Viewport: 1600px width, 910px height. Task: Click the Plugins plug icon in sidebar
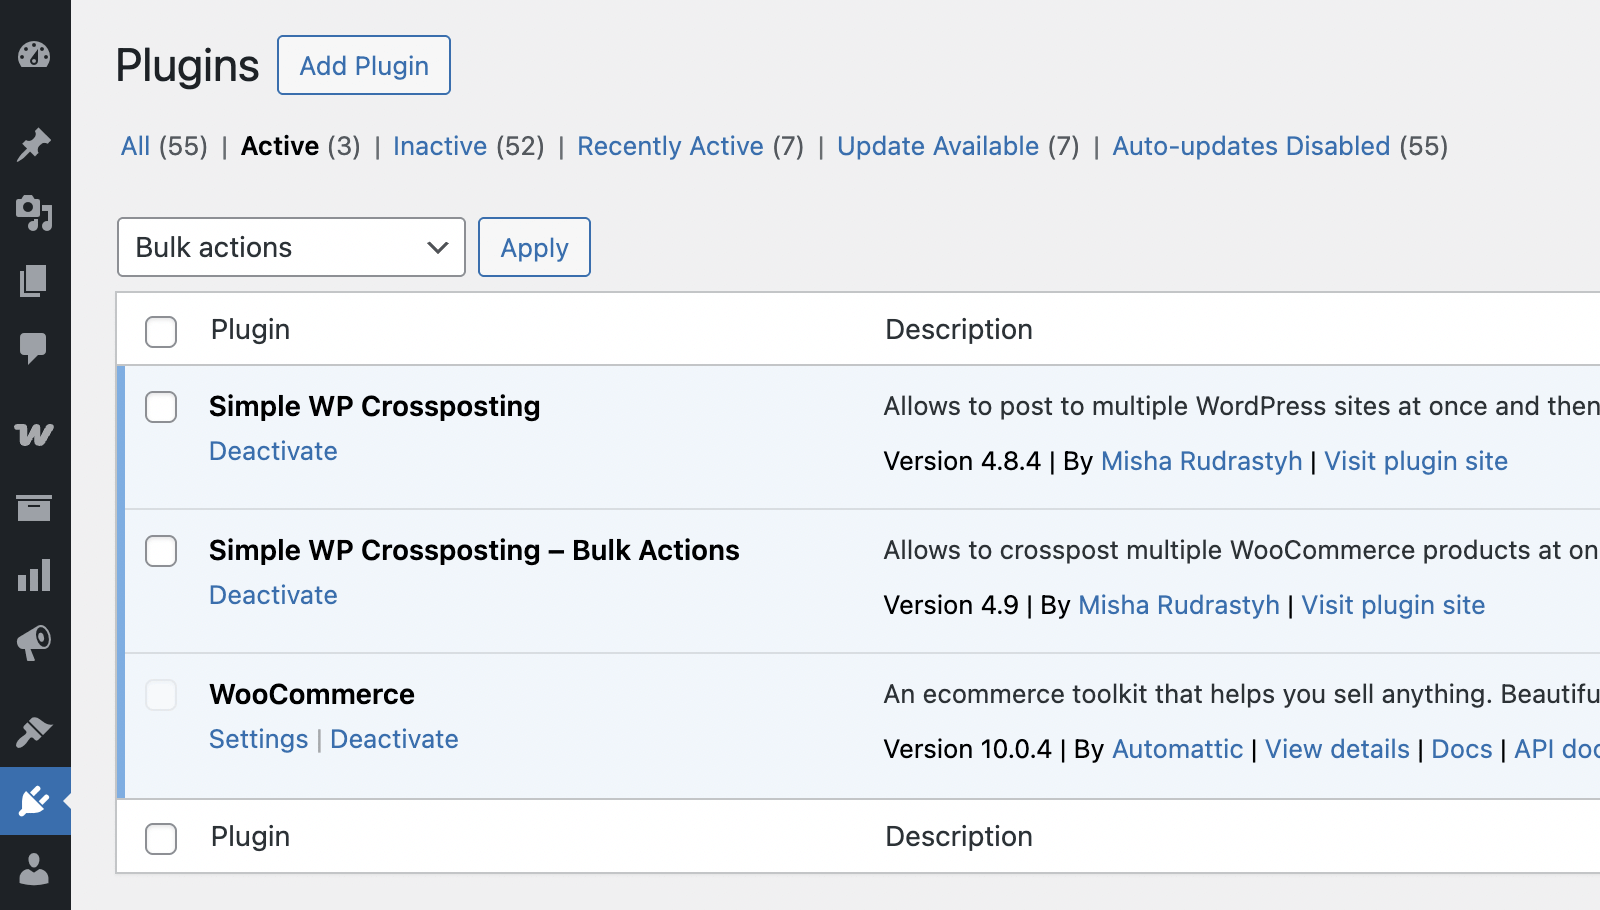point(34,801)
